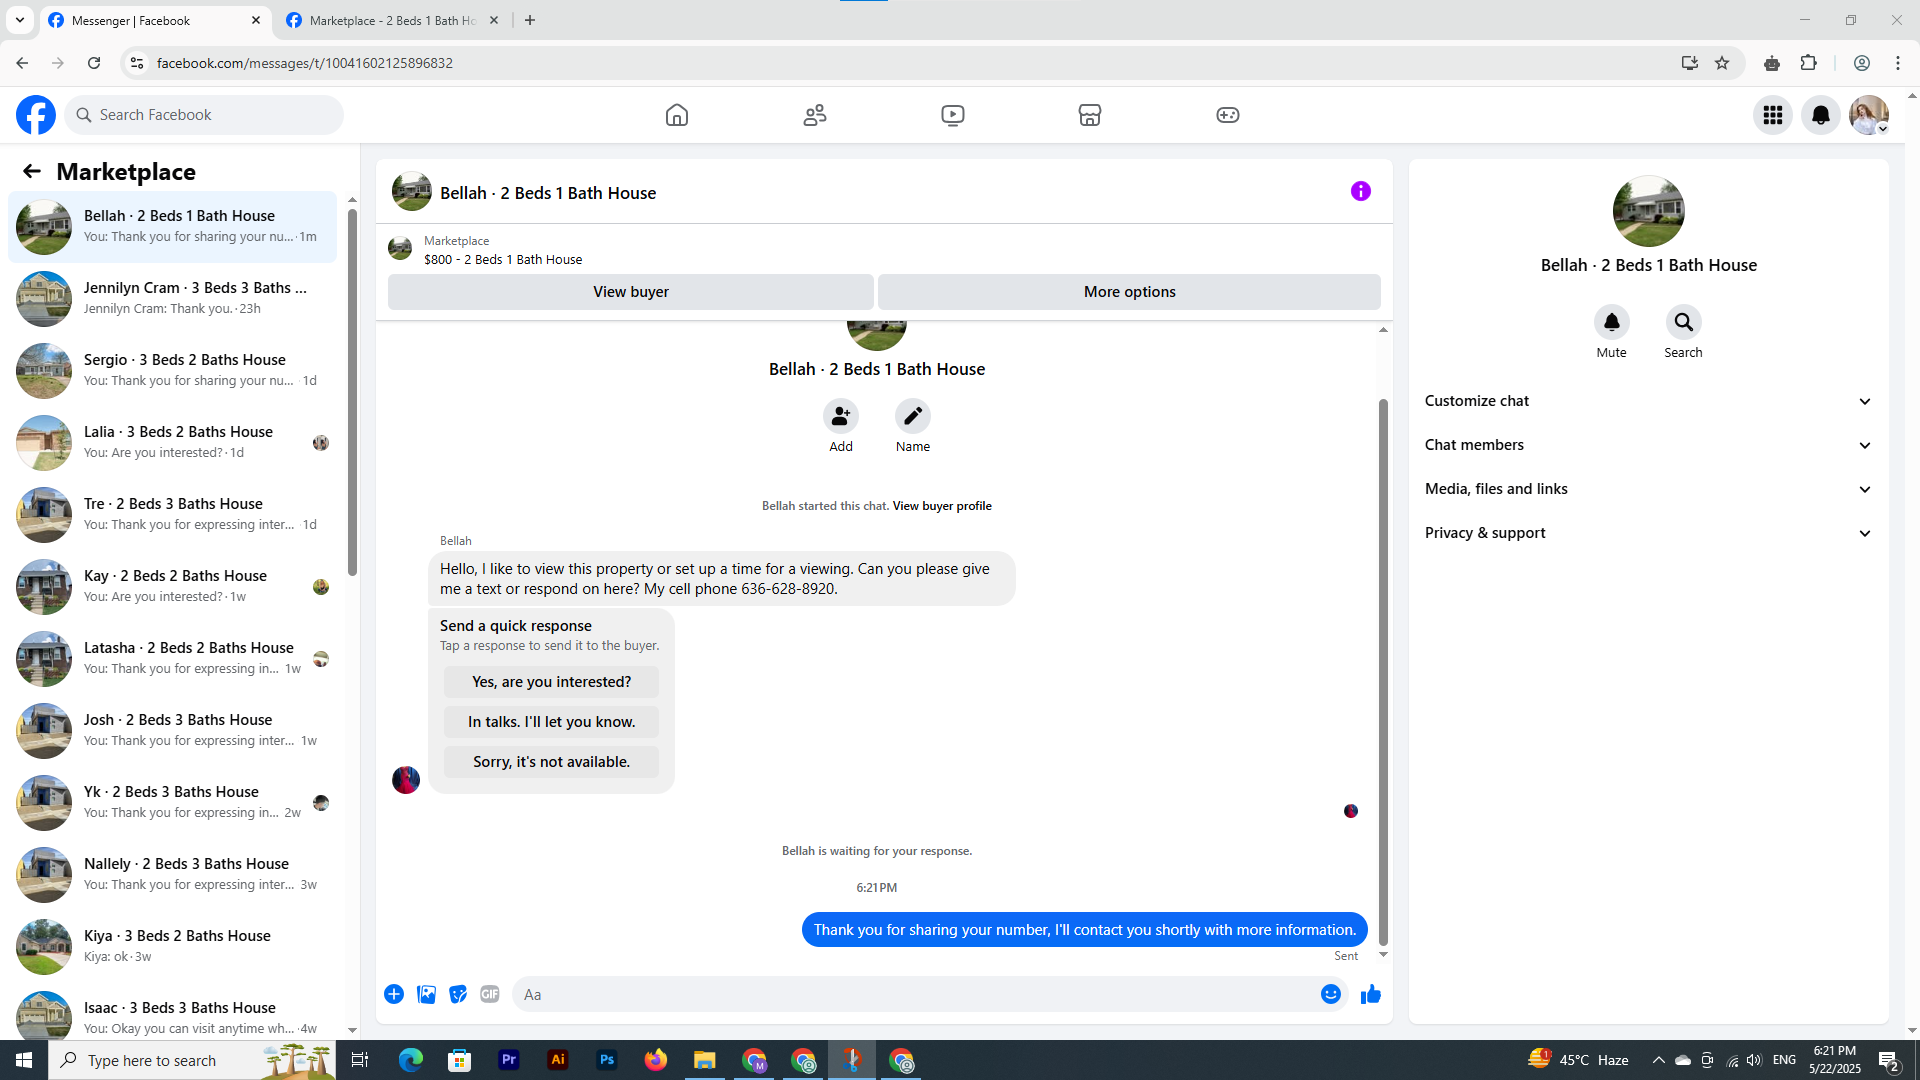
Task: Expand the Chat members section
Action: [x=1648, y=445]
